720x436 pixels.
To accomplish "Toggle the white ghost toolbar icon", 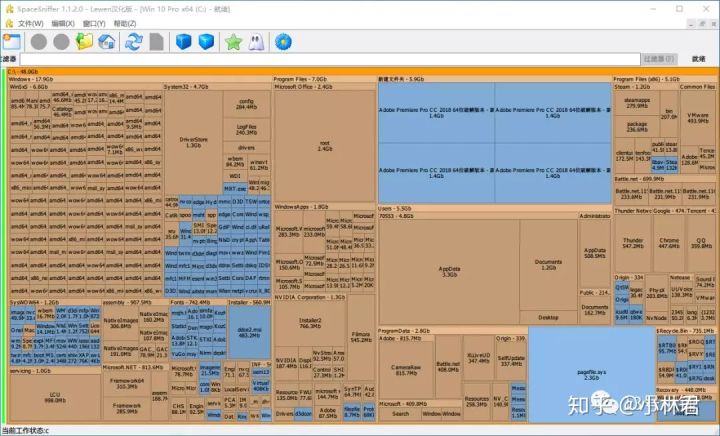I will coord(256,41).
